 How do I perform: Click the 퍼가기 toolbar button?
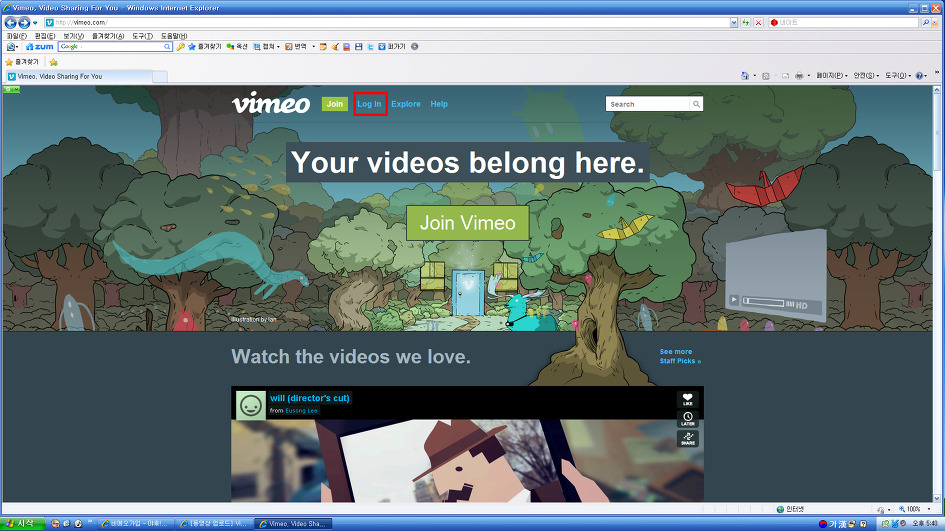[392, 46]
